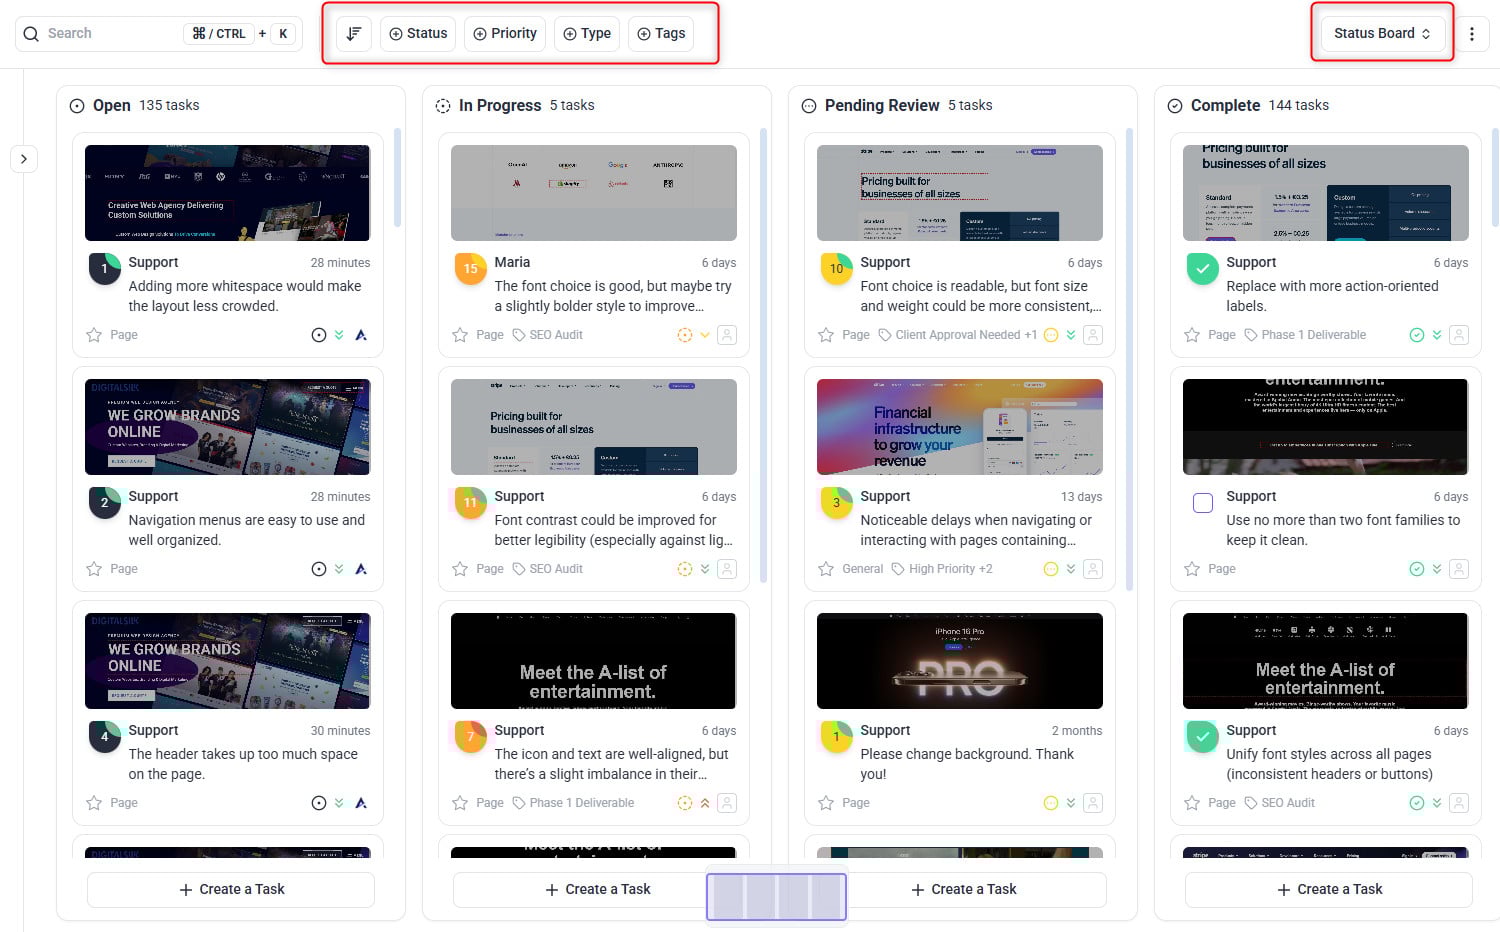Create a task in the Open column
Screen dimensions: 1500x932
click(x=231, y=889)
